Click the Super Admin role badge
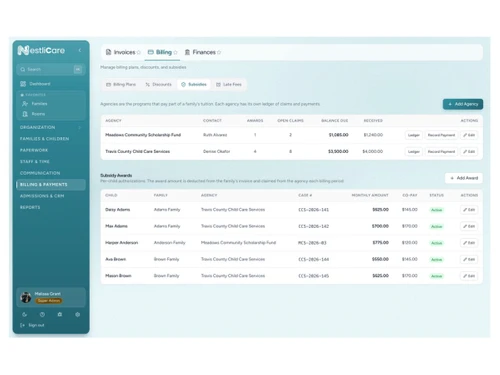The width and height of the screenshot is (500, 375). click(x=49, y=301)
